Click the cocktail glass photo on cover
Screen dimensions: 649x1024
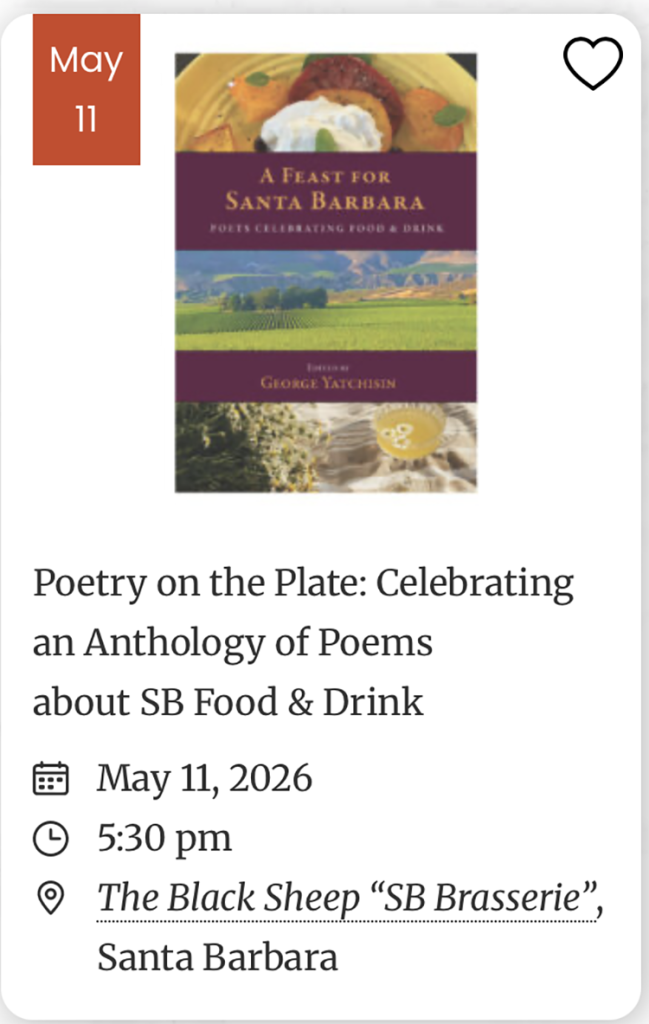[410, 440]
